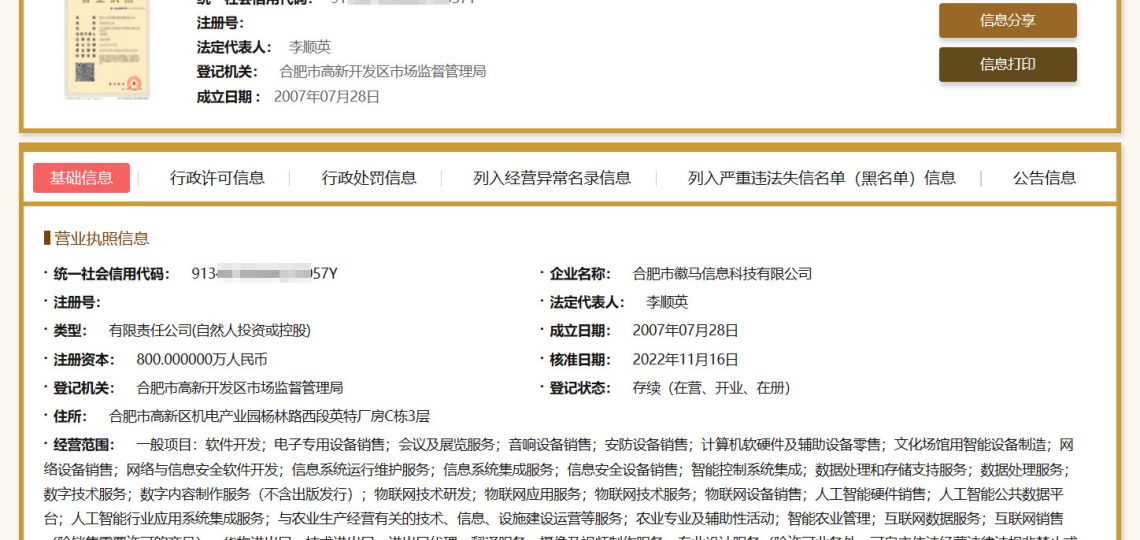The height and width of the screenshot is (540, 1140).
Task: Click the address 合肥市高新区机电产业园杨林路西段英特厂房C栋3层
Action: coord(269,416)
